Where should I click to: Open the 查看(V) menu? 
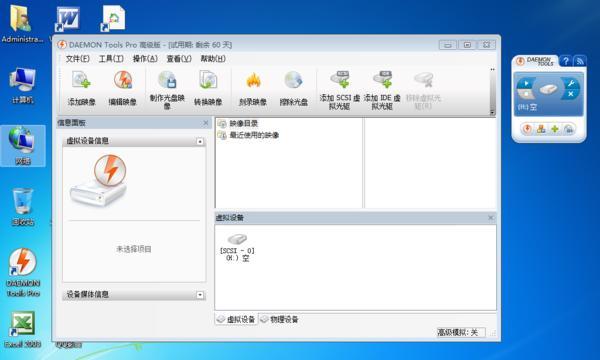point(179,59)
